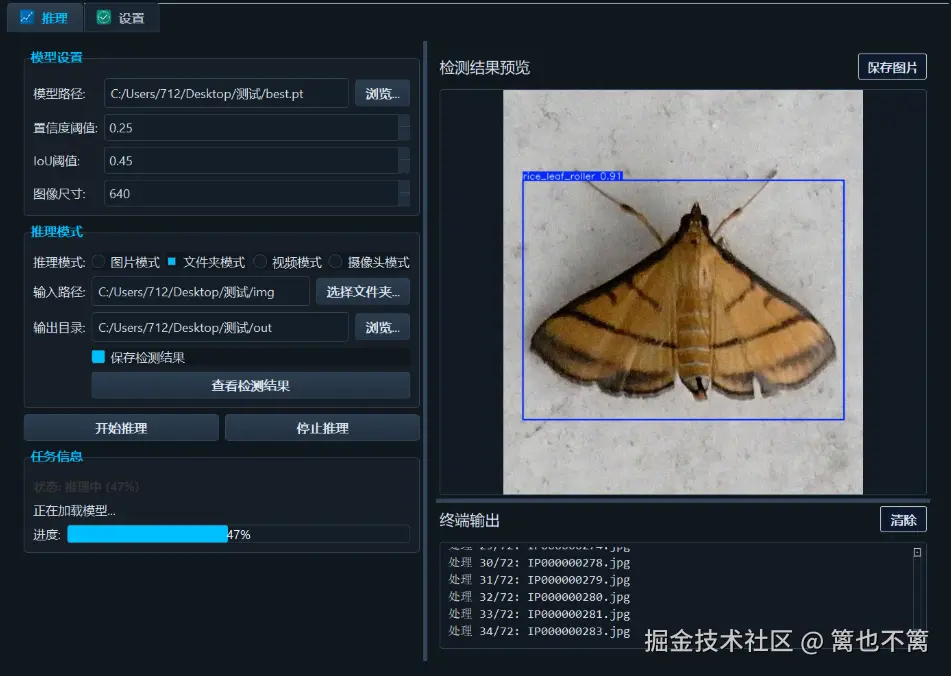Stop inference with 停止推理

point(322,428)
